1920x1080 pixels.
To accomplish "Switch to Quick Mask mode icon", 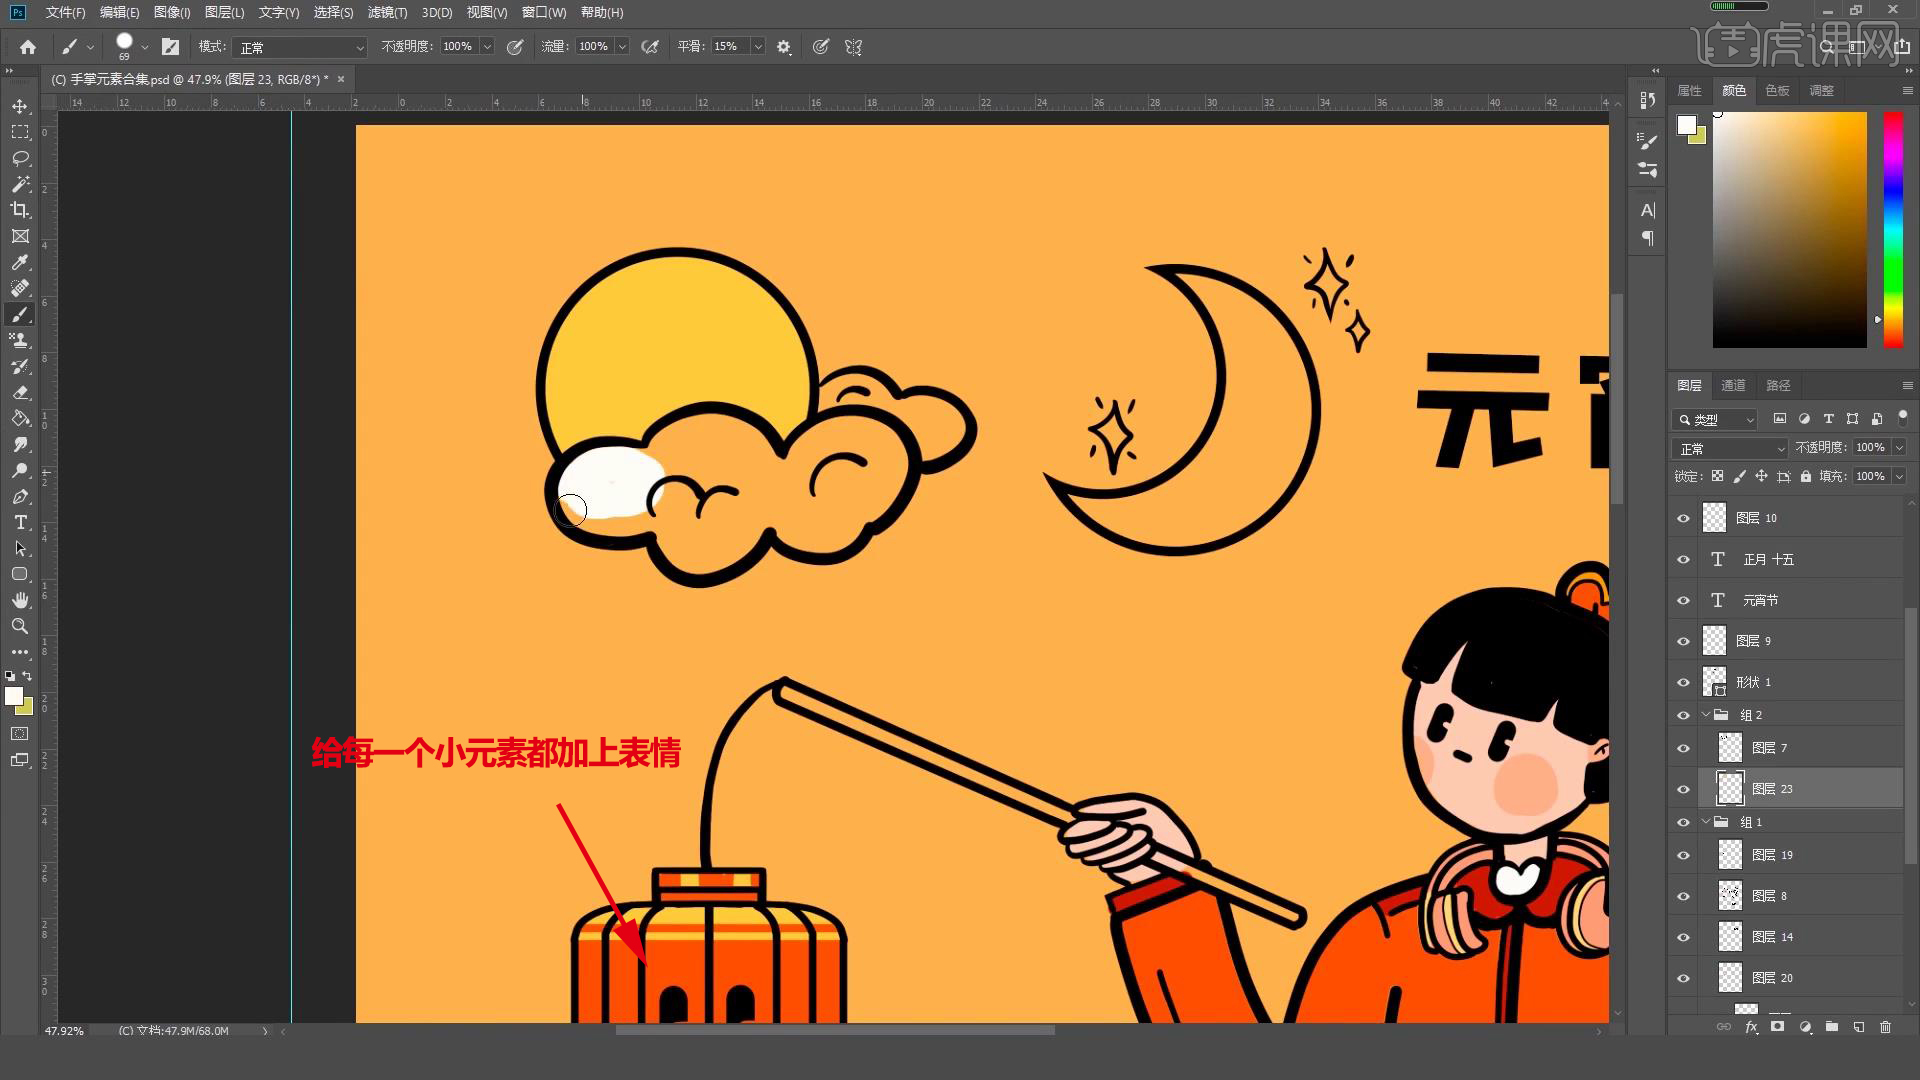I will coord(20,734).
